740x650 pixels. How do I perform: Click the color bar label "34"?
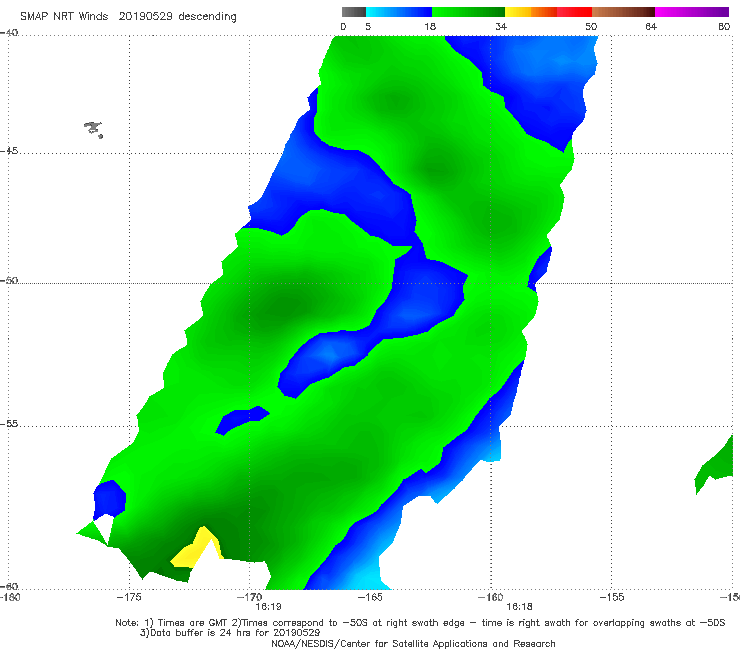click(501, 27)
